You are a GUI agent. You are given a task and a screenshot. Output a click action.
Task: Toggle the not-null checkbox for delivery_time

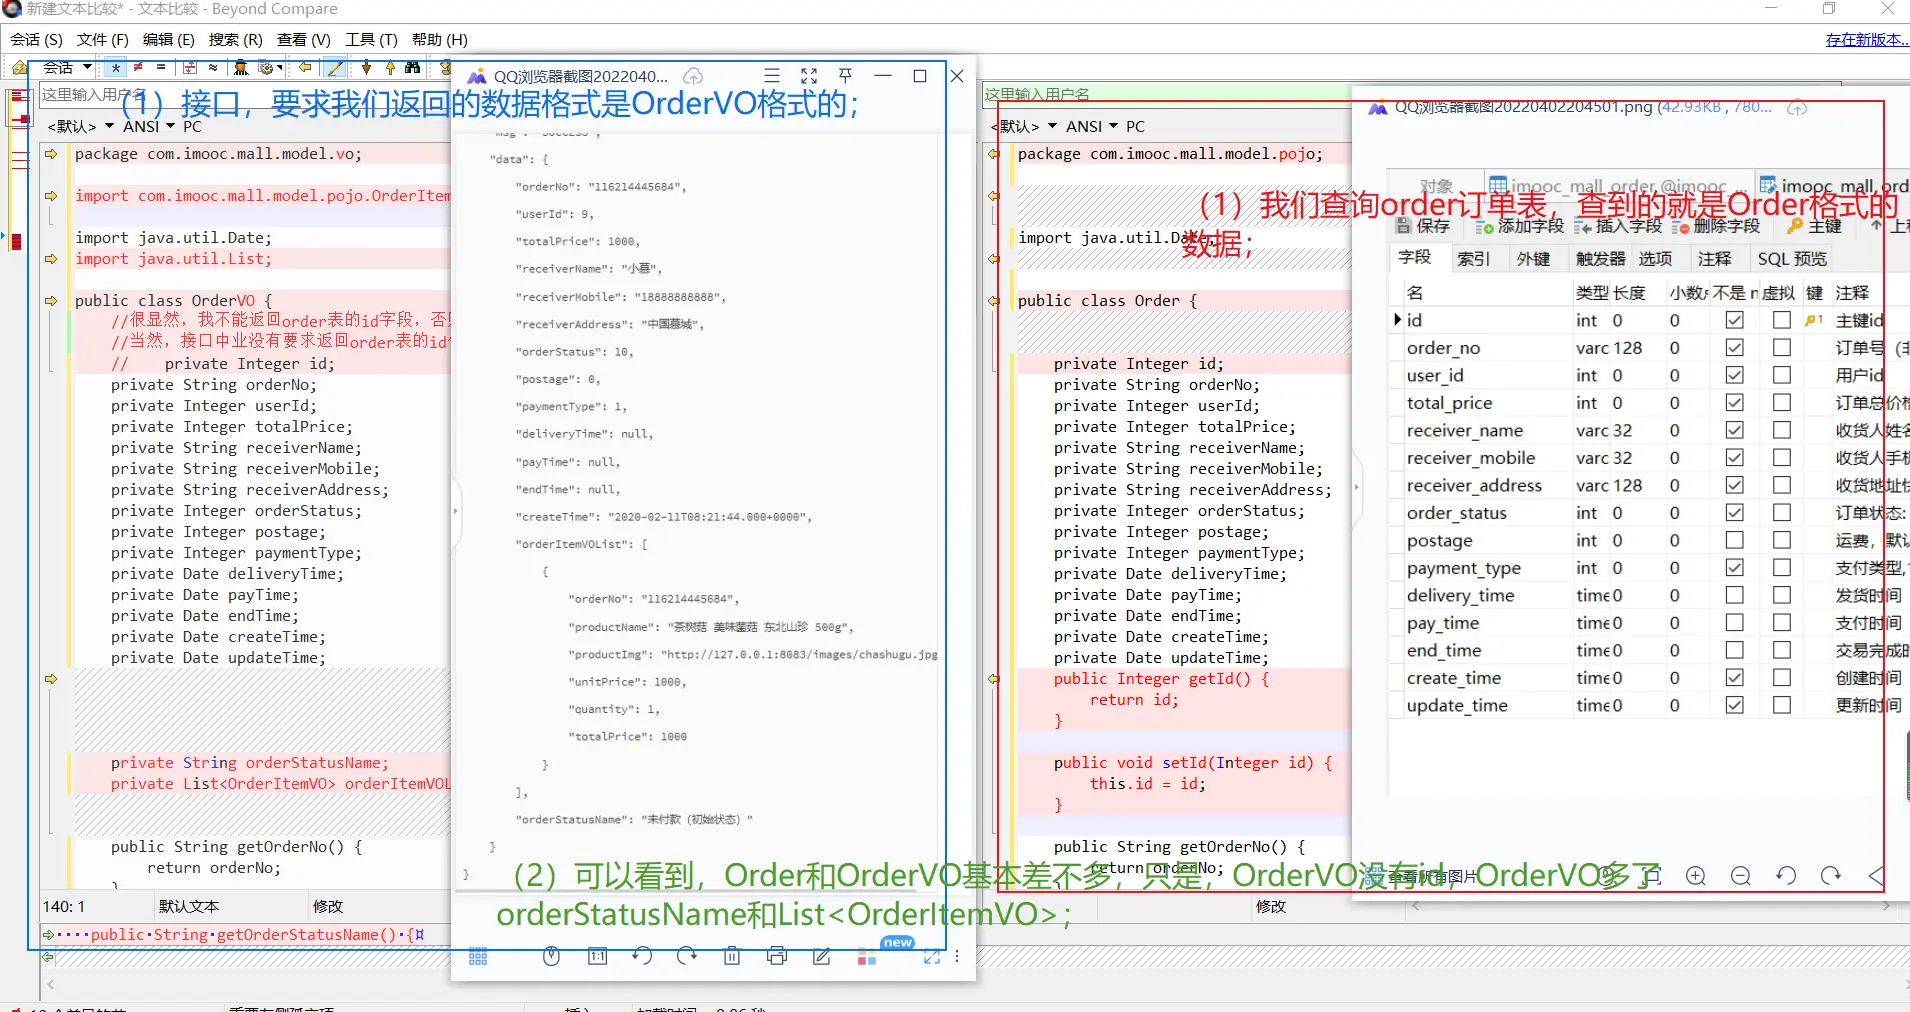(1735, 595)
